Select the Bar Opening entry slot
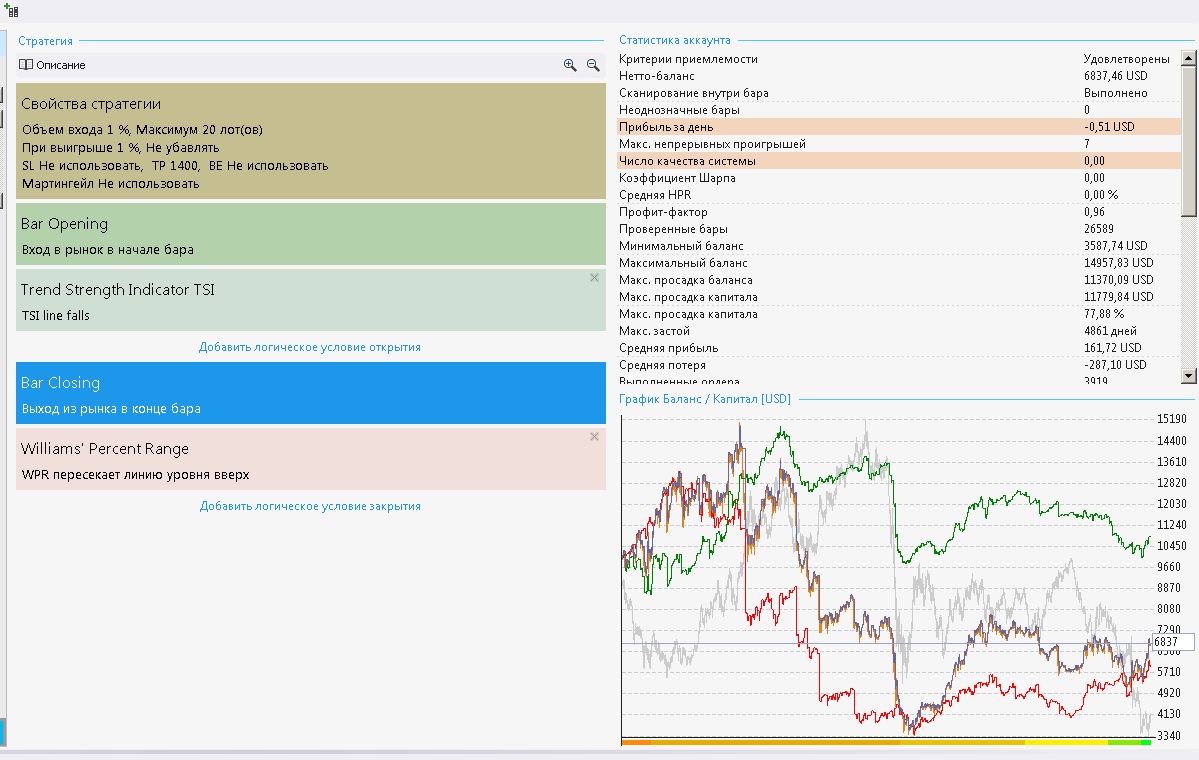The width and height of the screenshot is (1199, 760). click(x=310, y=234)
